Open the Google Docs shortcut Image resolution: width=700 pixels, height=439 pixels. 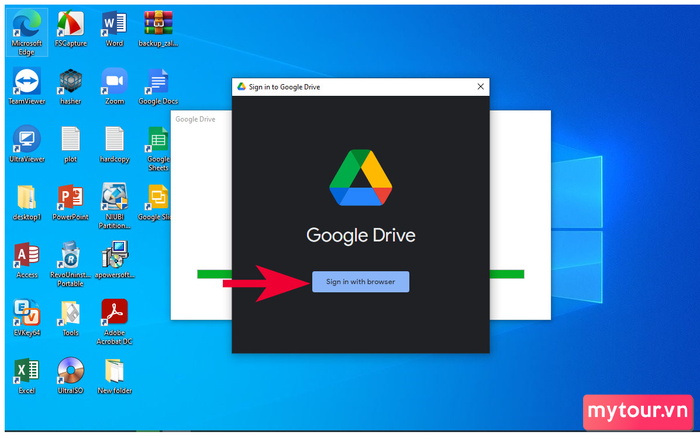click(158, 87)
